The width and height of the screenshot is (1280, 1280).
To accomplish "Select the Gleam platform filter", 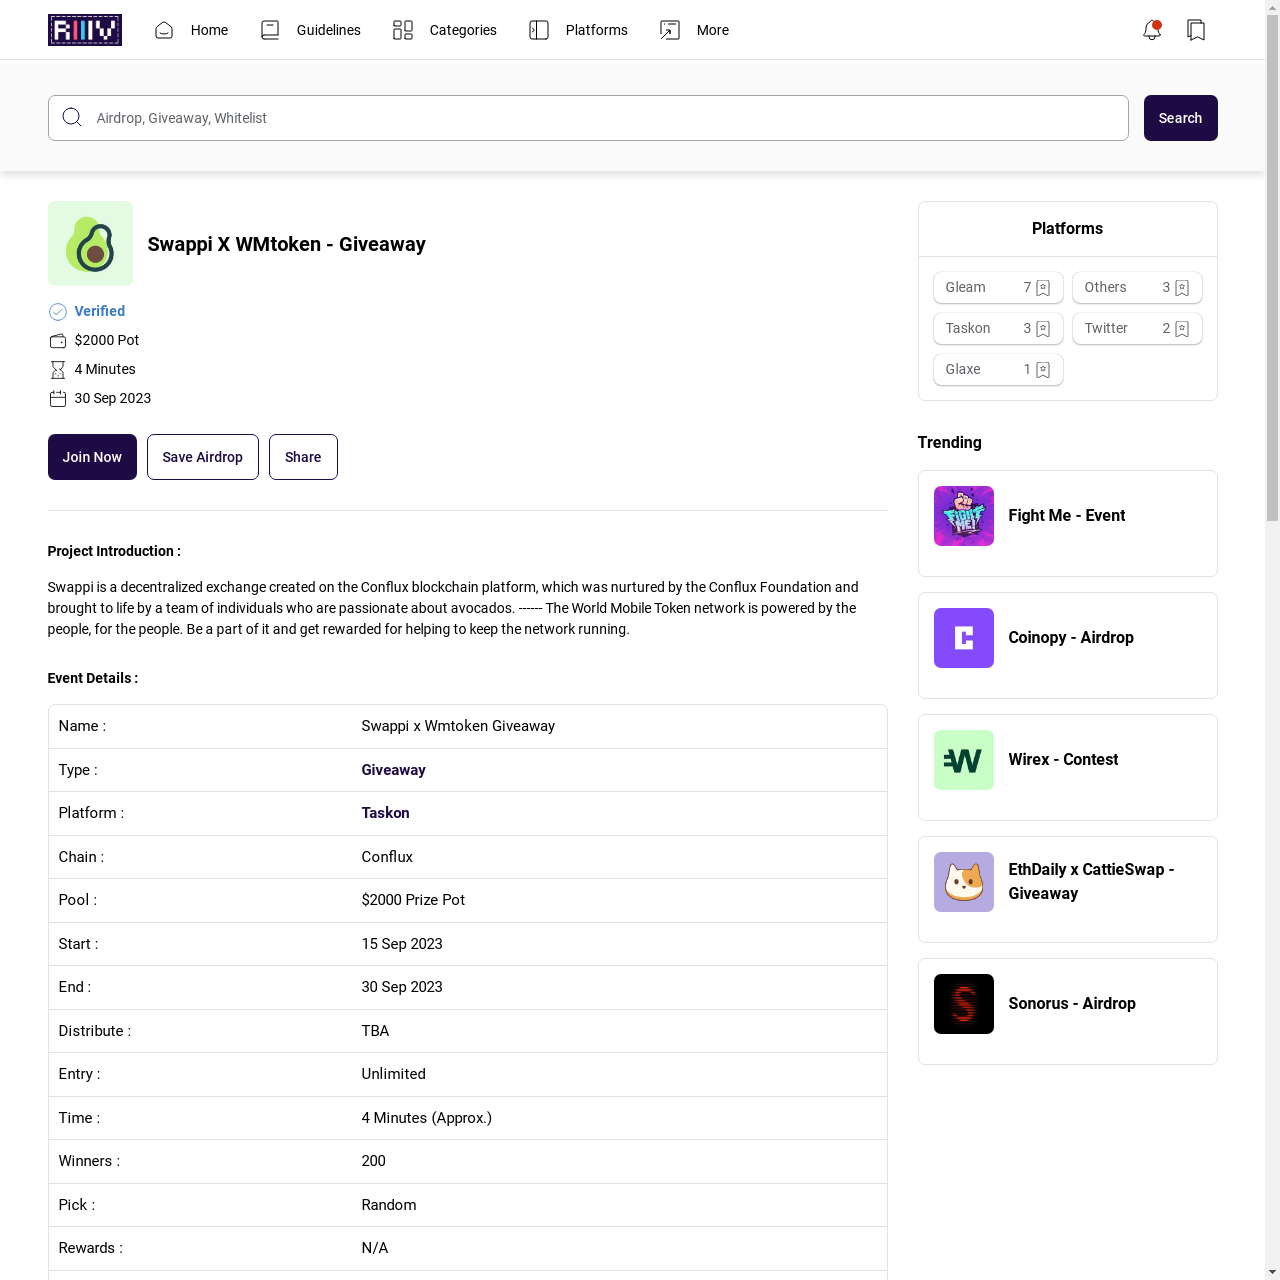I will 998,288.
